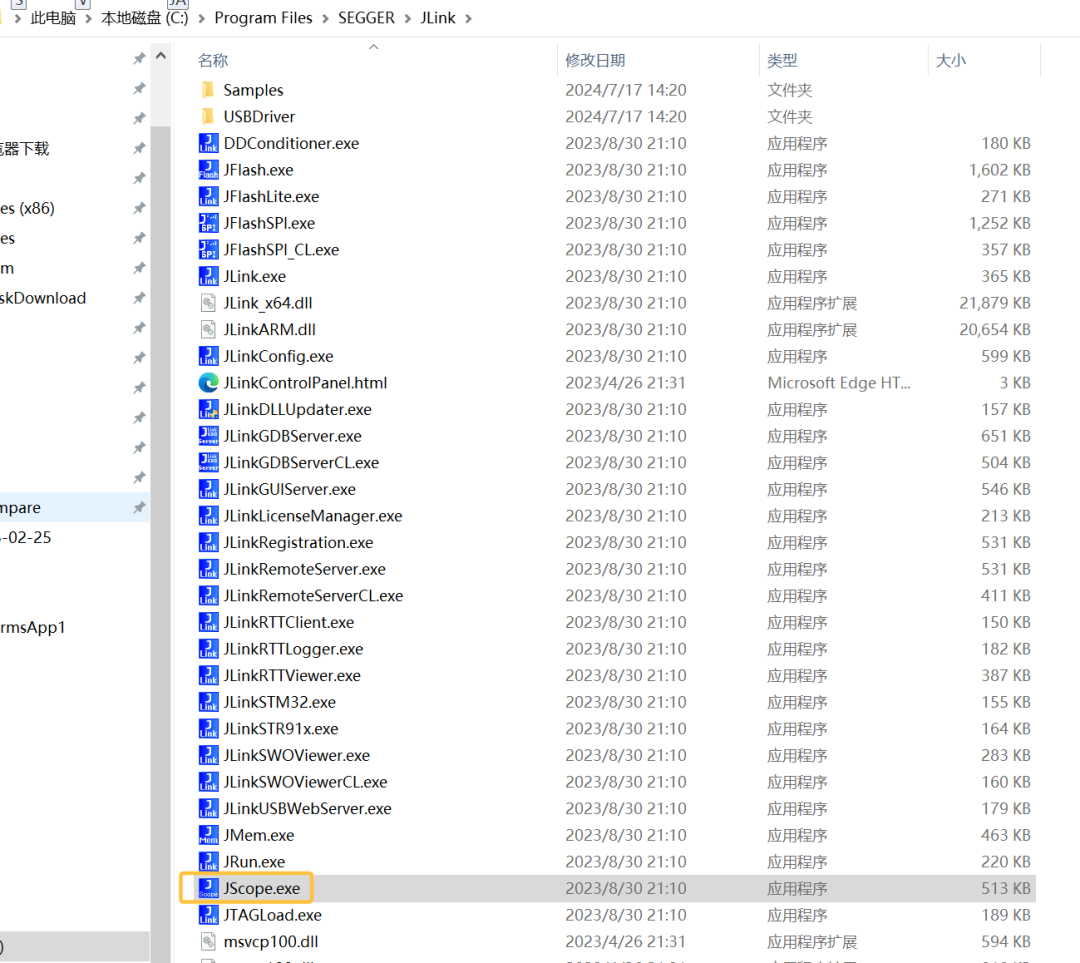Click the JLinkRTTViewer.exe icon
The height and width of the screenshot is (963, 1080).
pyautogui.click(x=208, y=675)
